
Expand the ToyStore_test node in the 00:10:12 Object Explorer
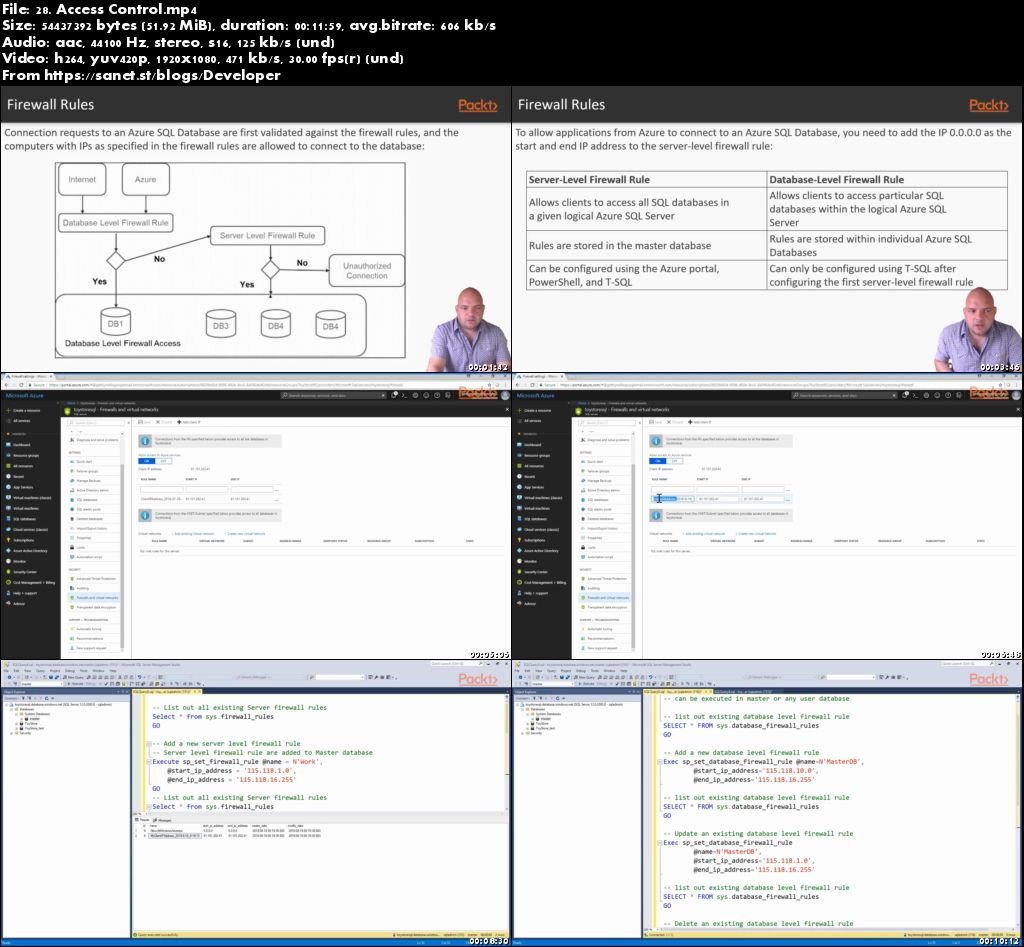(528, 728)
